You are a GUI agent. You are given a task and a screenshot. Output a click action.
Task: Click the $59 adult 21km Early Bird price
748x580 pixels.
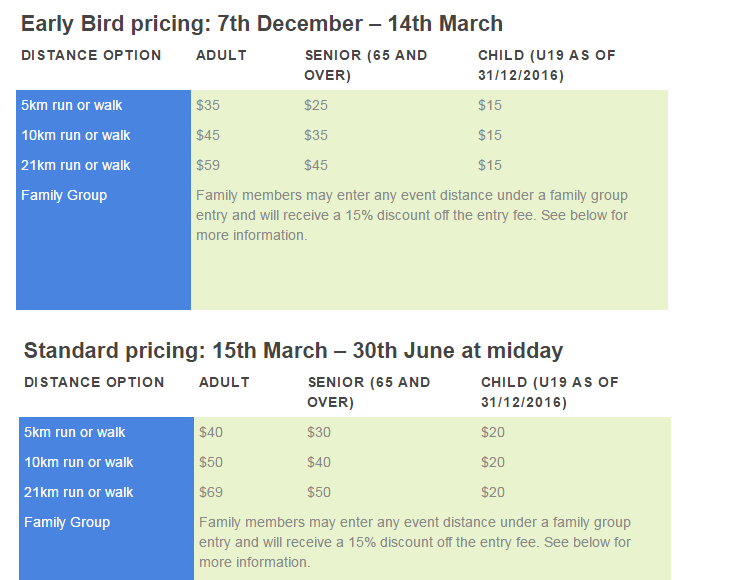pos(208,165)
